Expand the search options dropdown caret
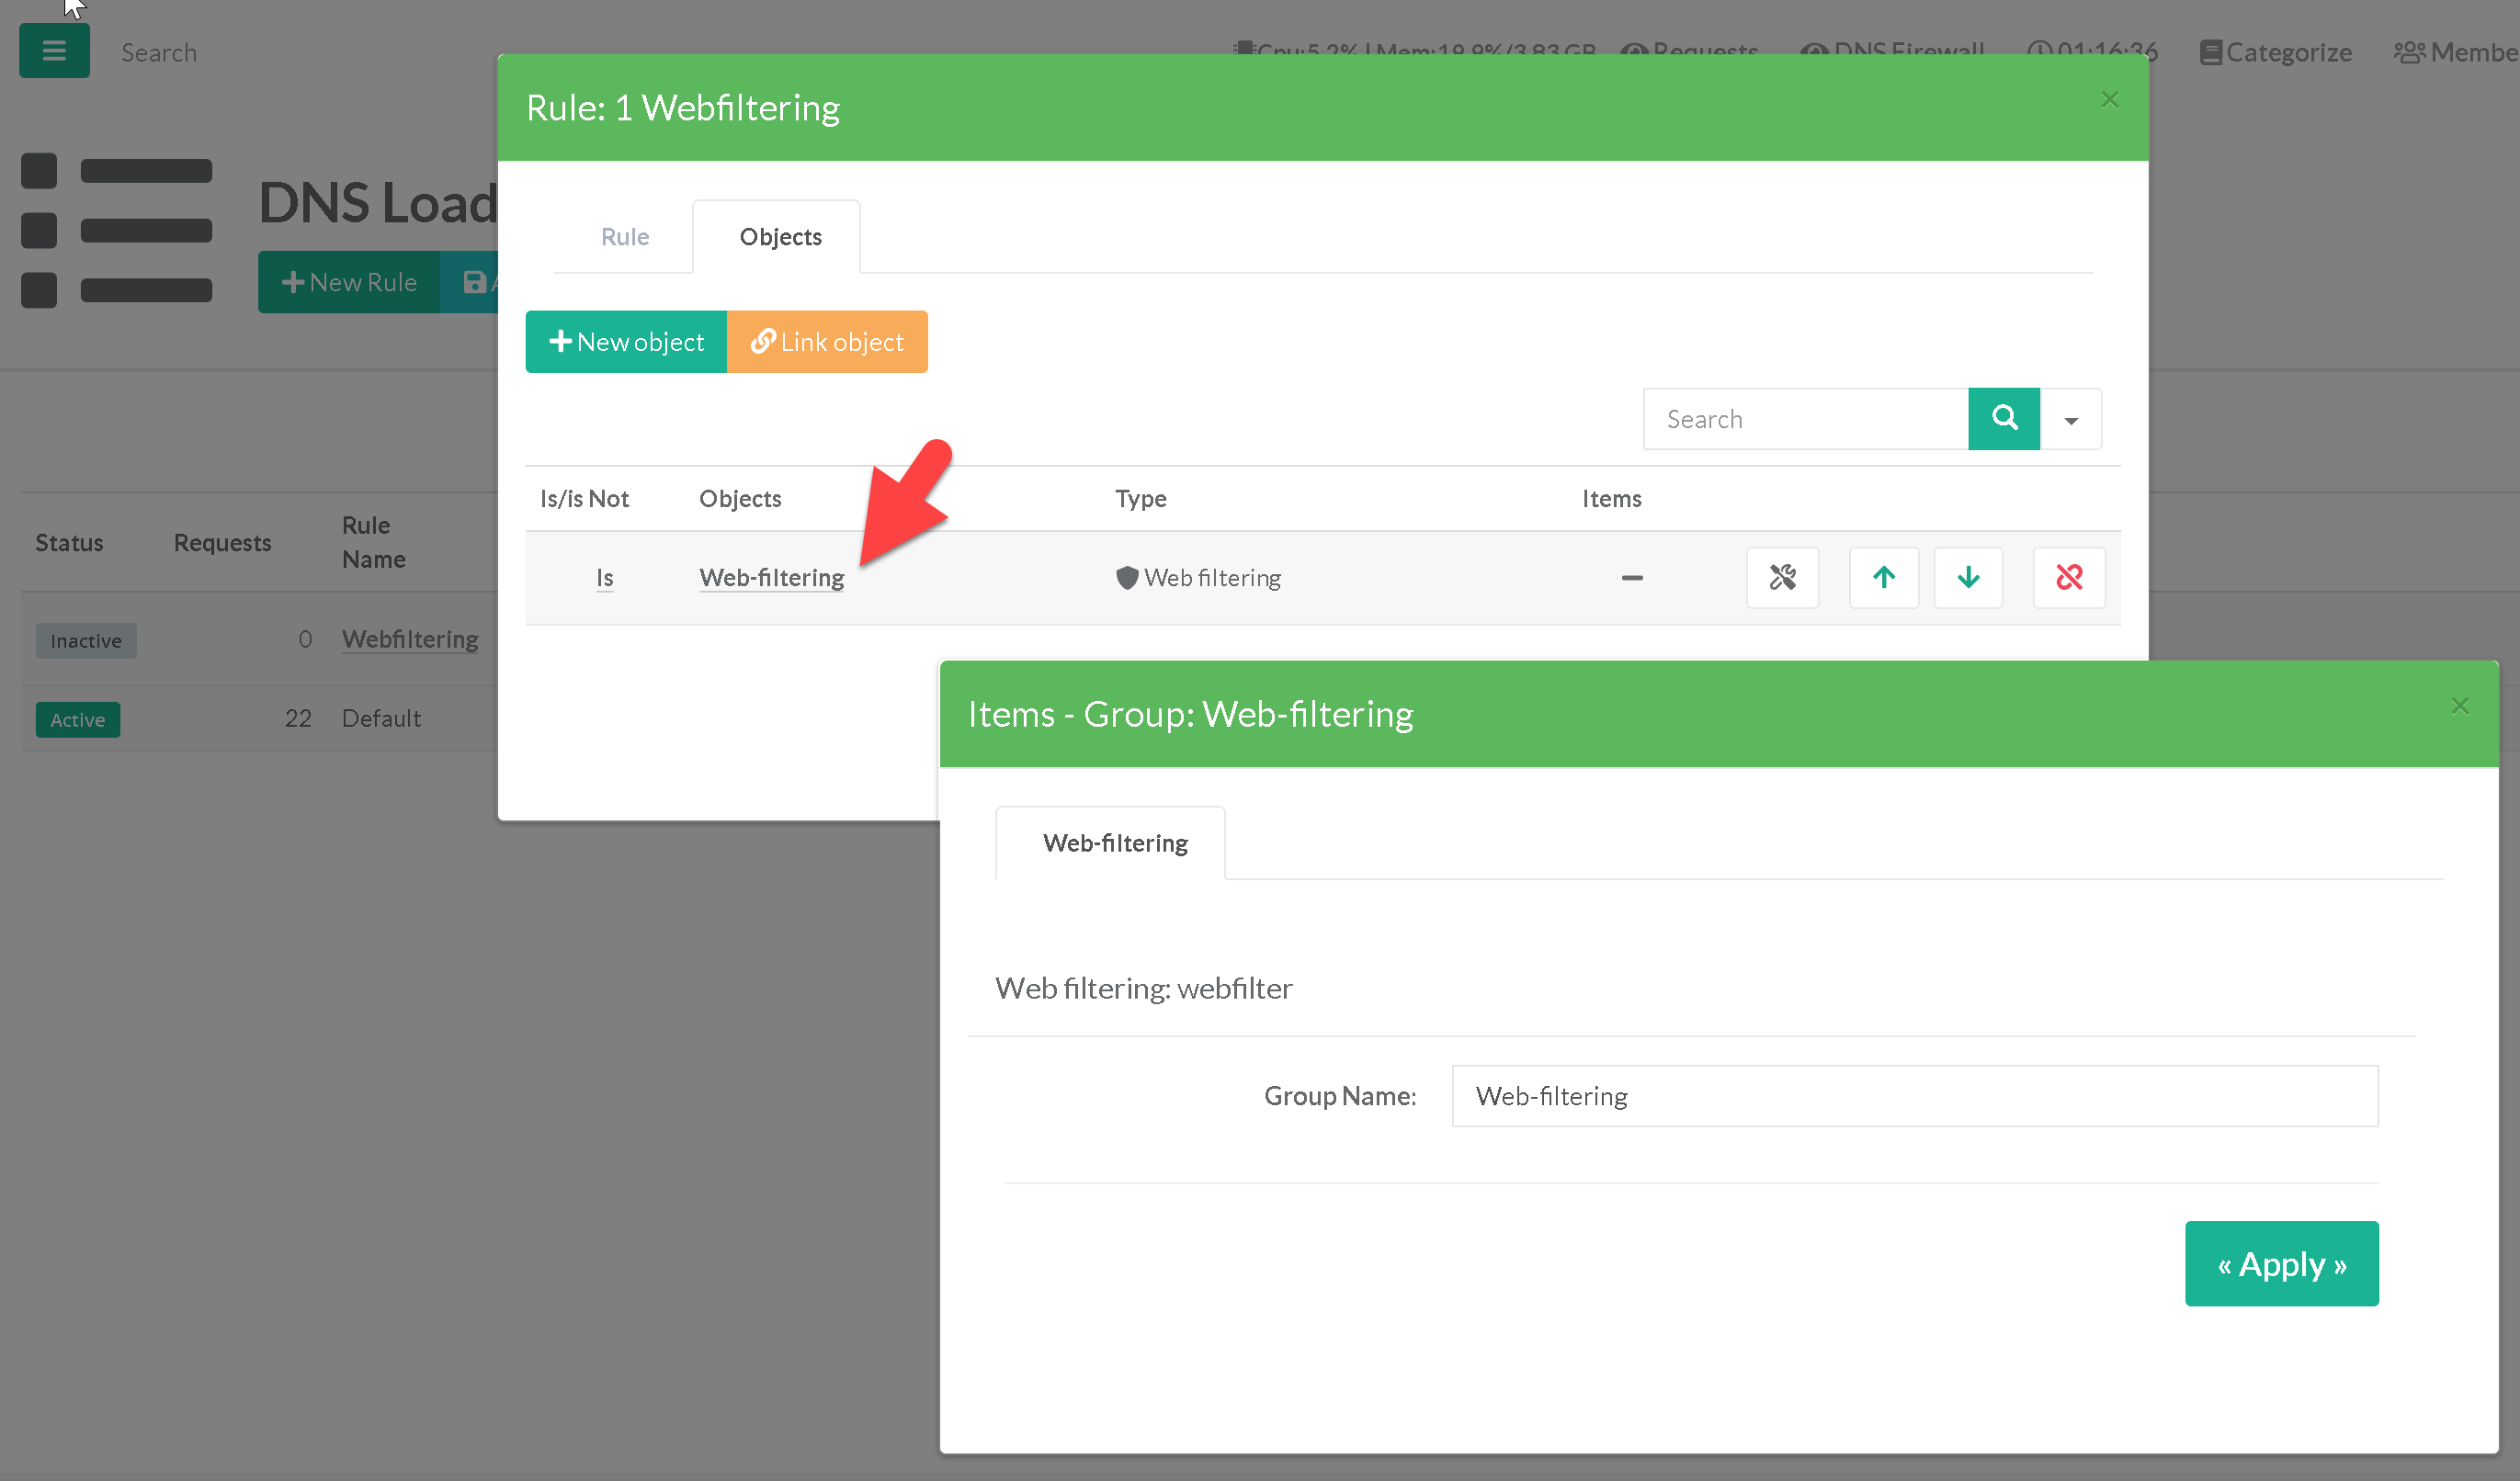 tap(2070, 420)
